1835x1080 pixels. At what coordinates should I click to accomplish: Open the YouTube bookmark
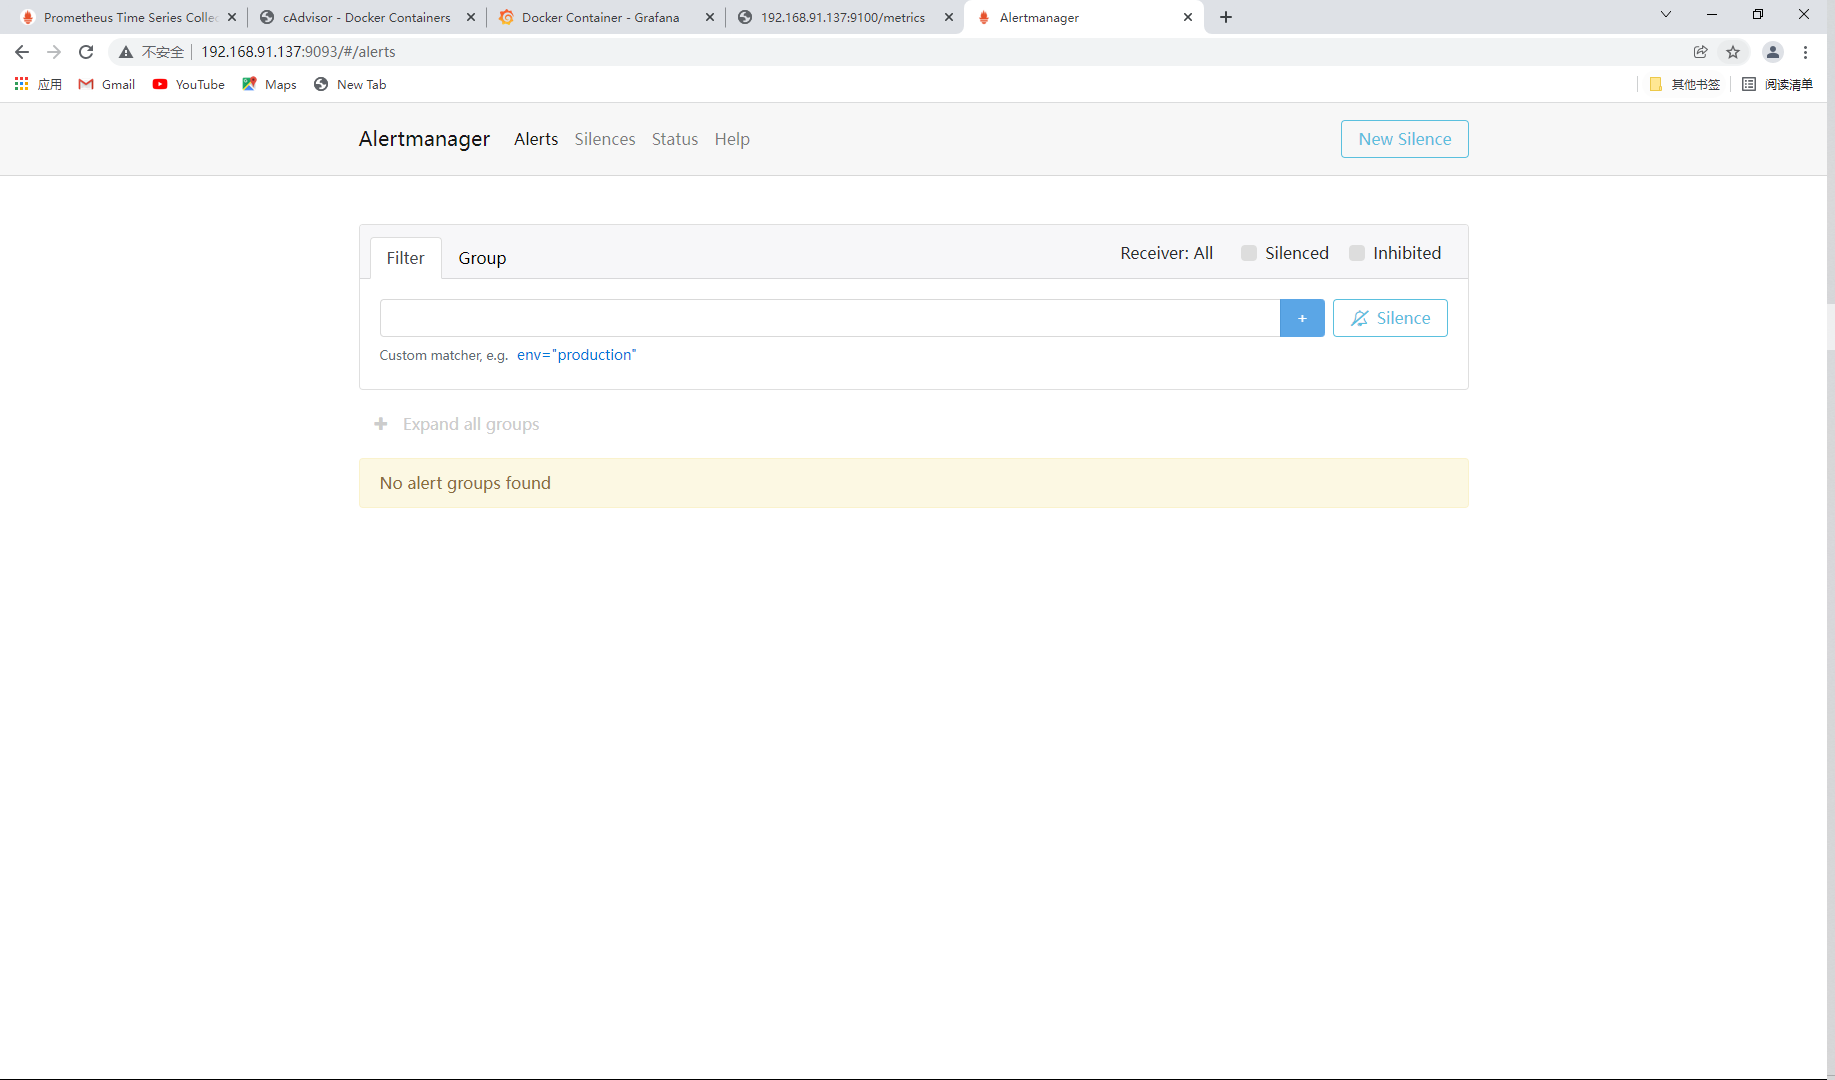(x=189, y=84)
